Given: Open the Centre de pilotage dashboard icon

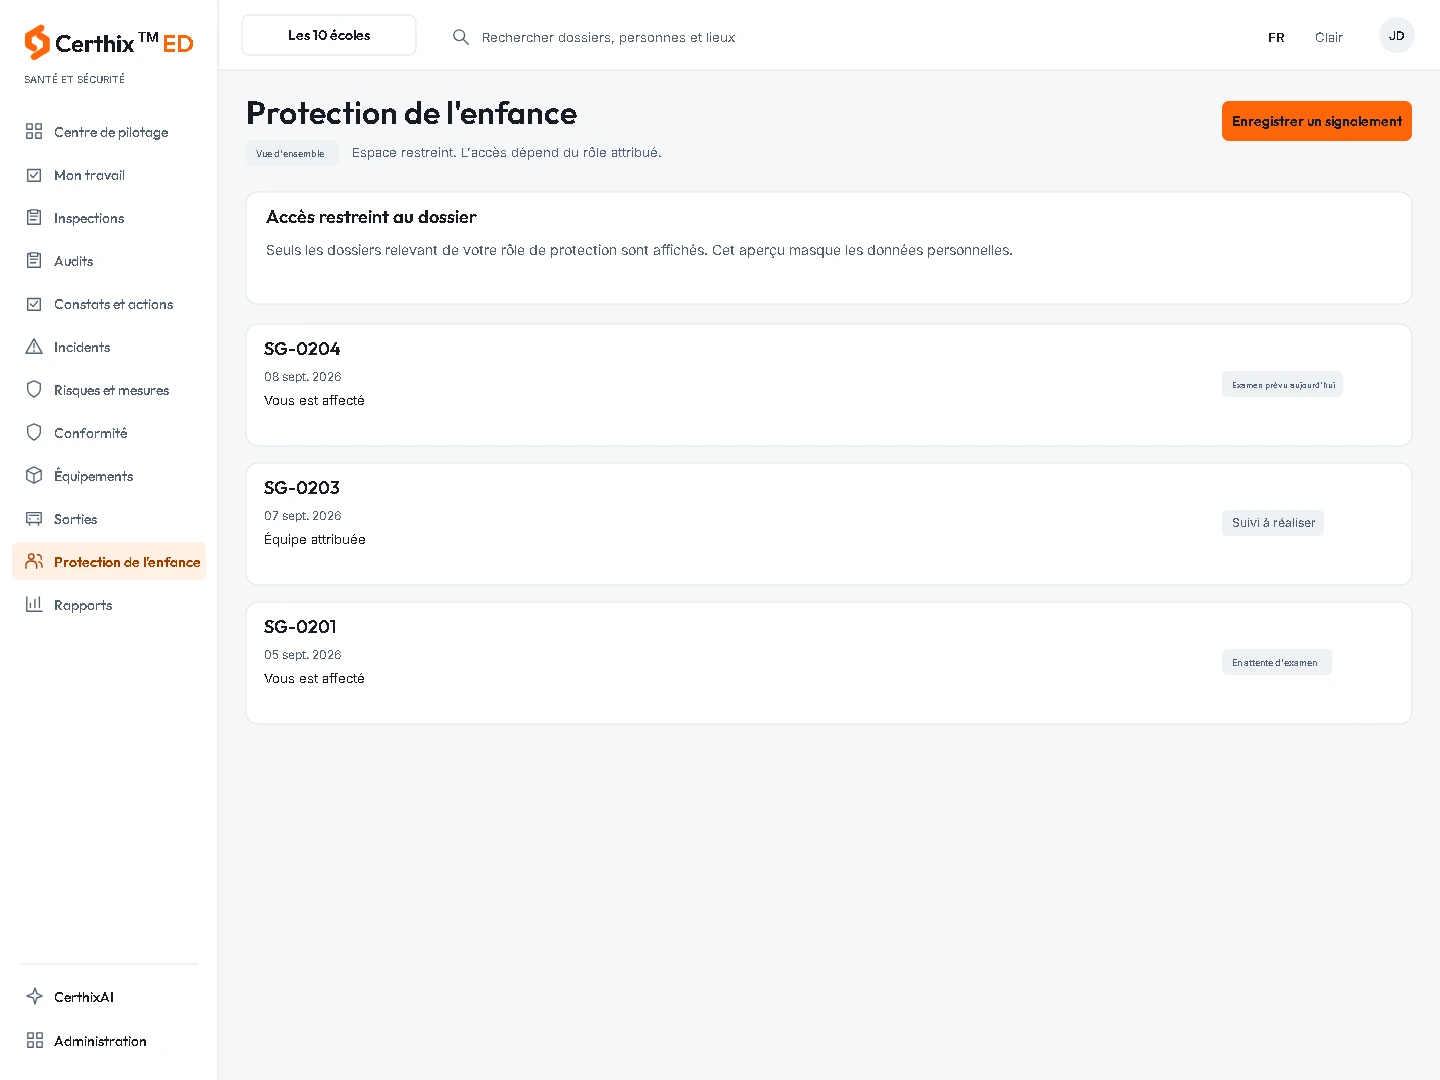Looking at the screenshot, I should (x=34, y=132).
